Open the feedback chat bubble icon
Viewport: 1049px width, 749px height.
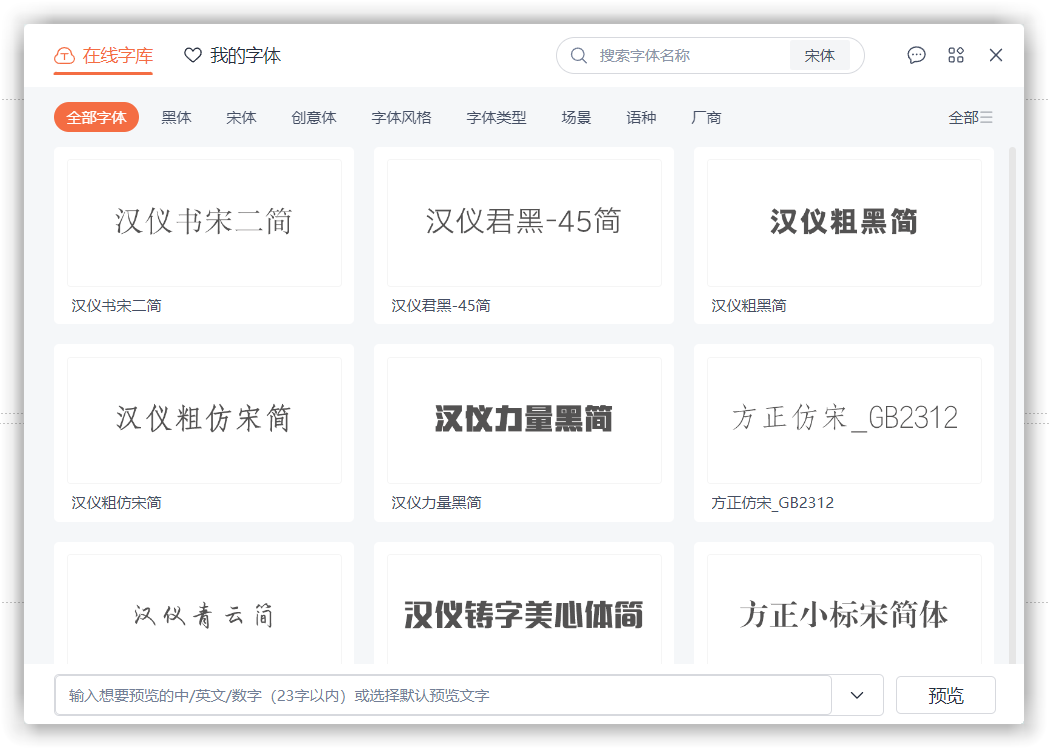[x=917, y=55]
